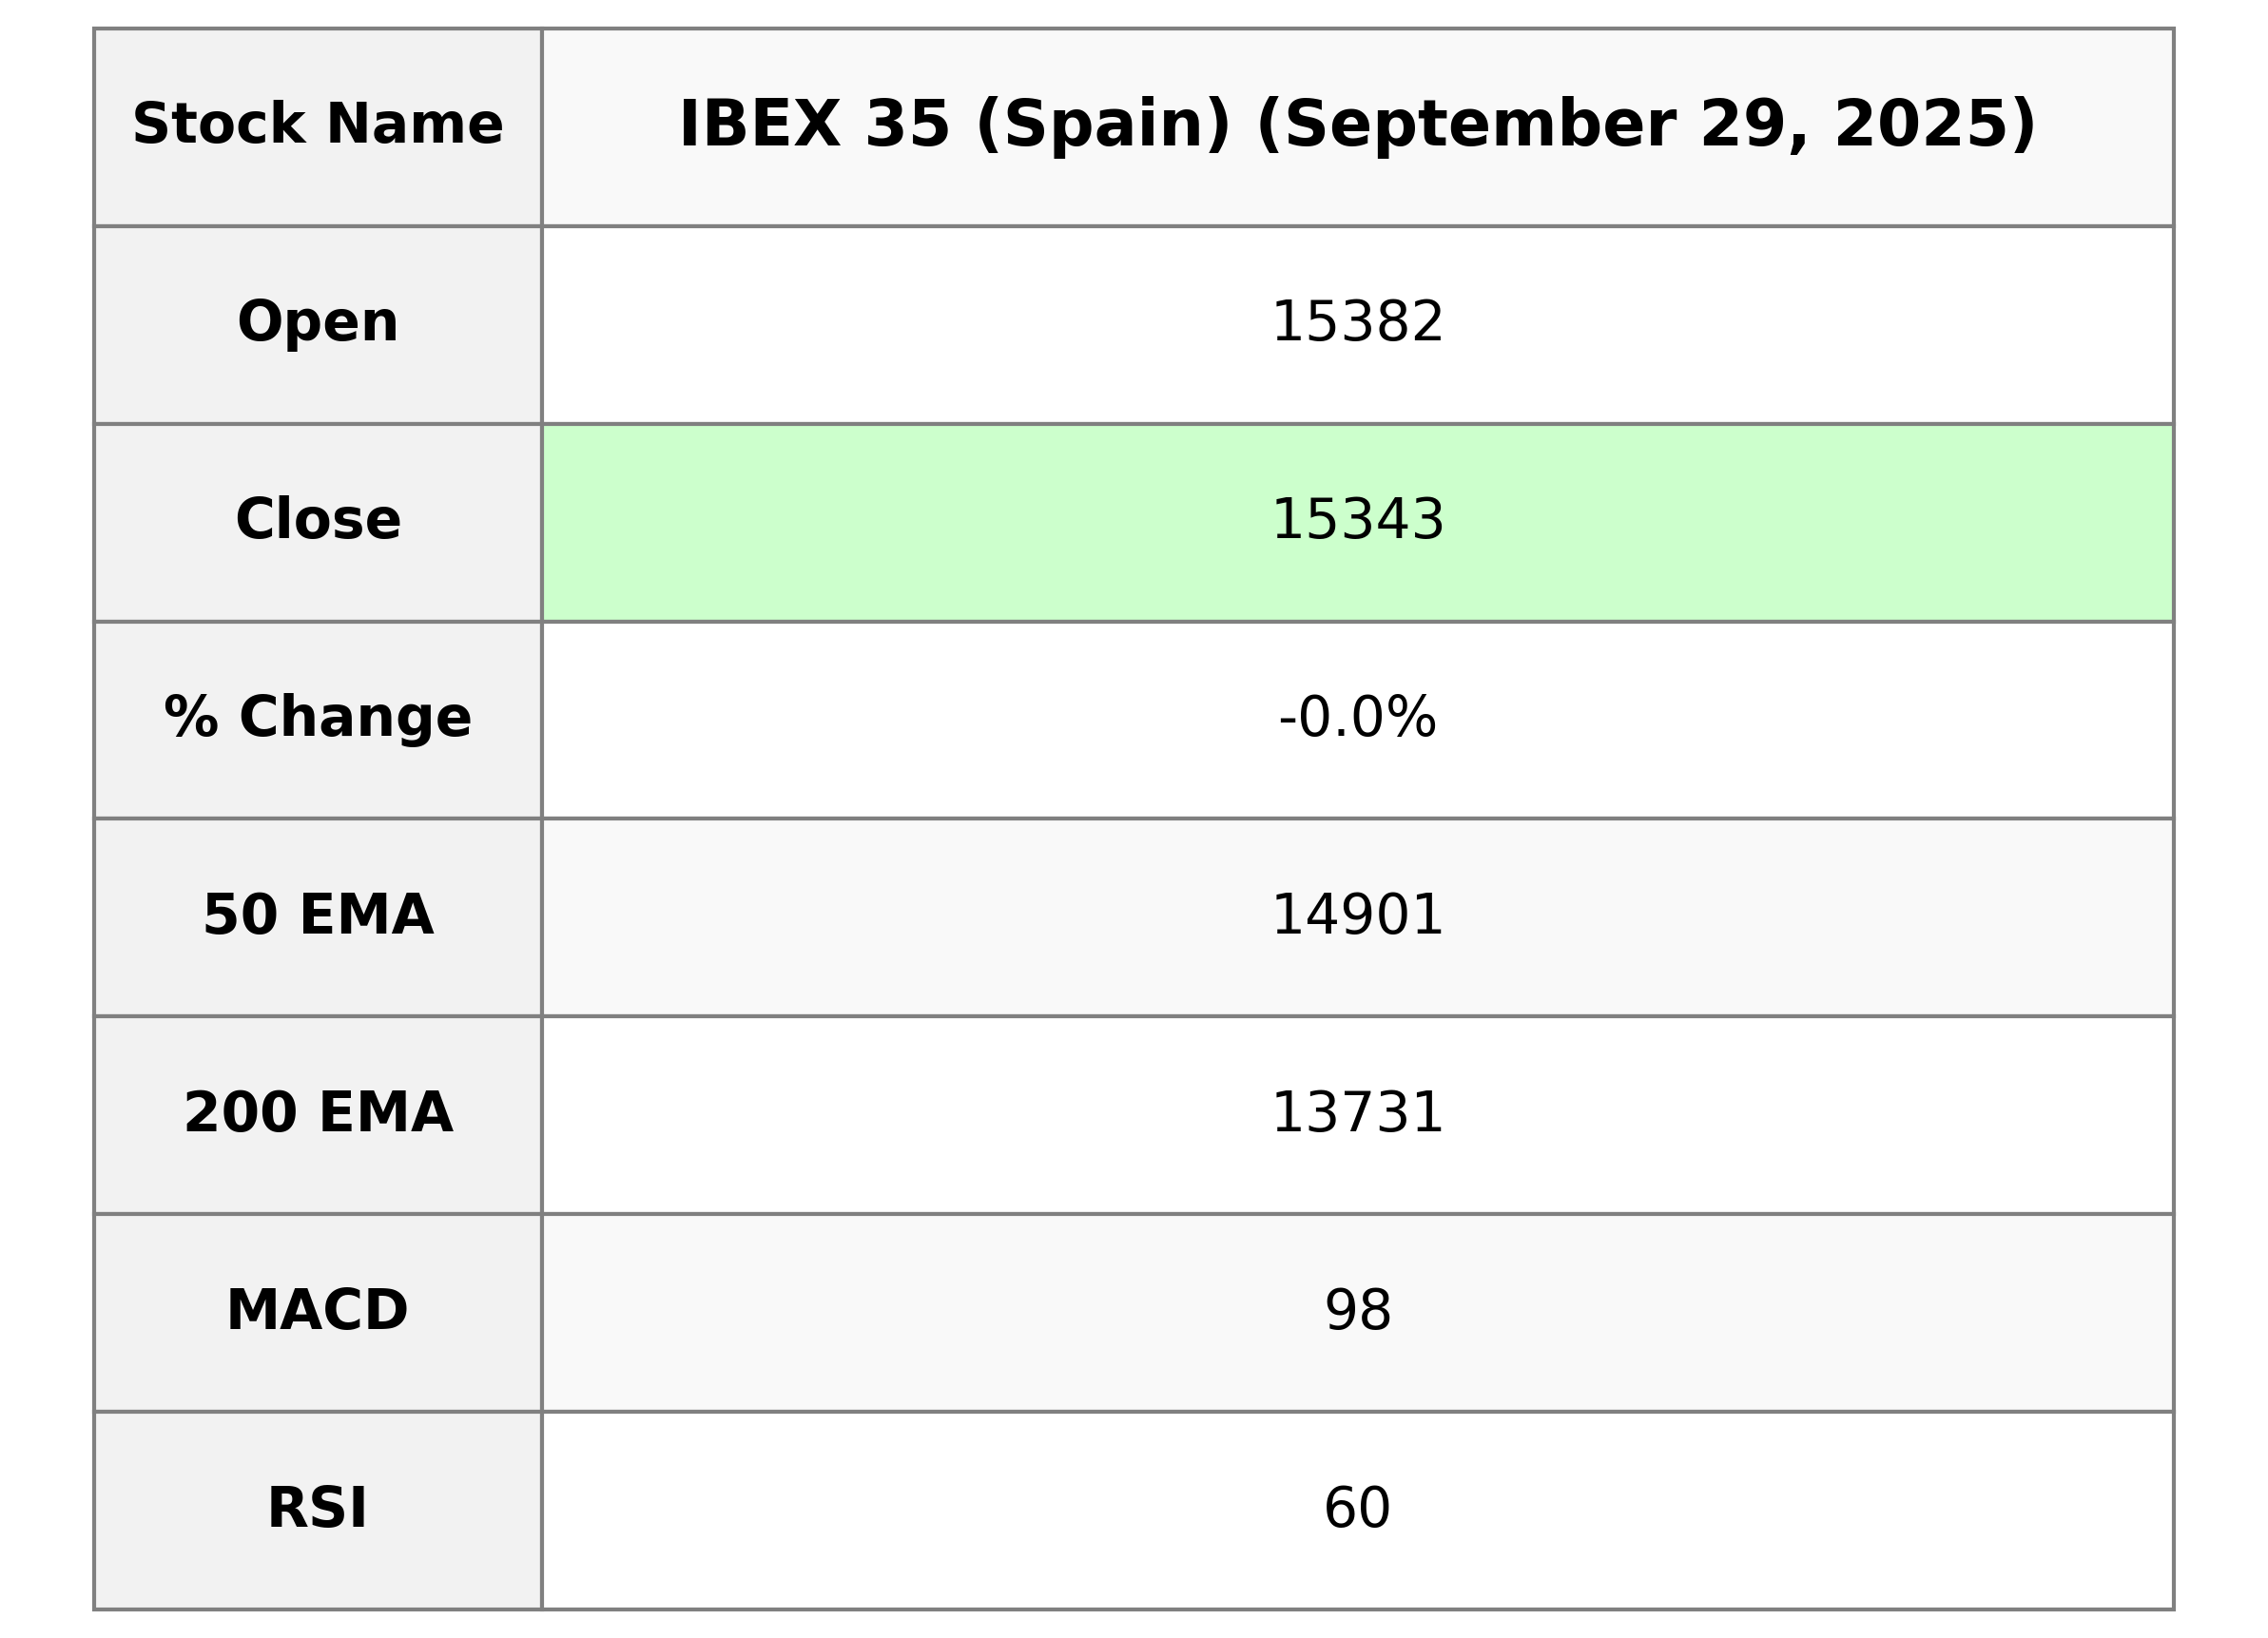The height and width of the screenshot is (1638, 2268).
Task: Click the Stock Name header cell
Action: coord(318,126)
